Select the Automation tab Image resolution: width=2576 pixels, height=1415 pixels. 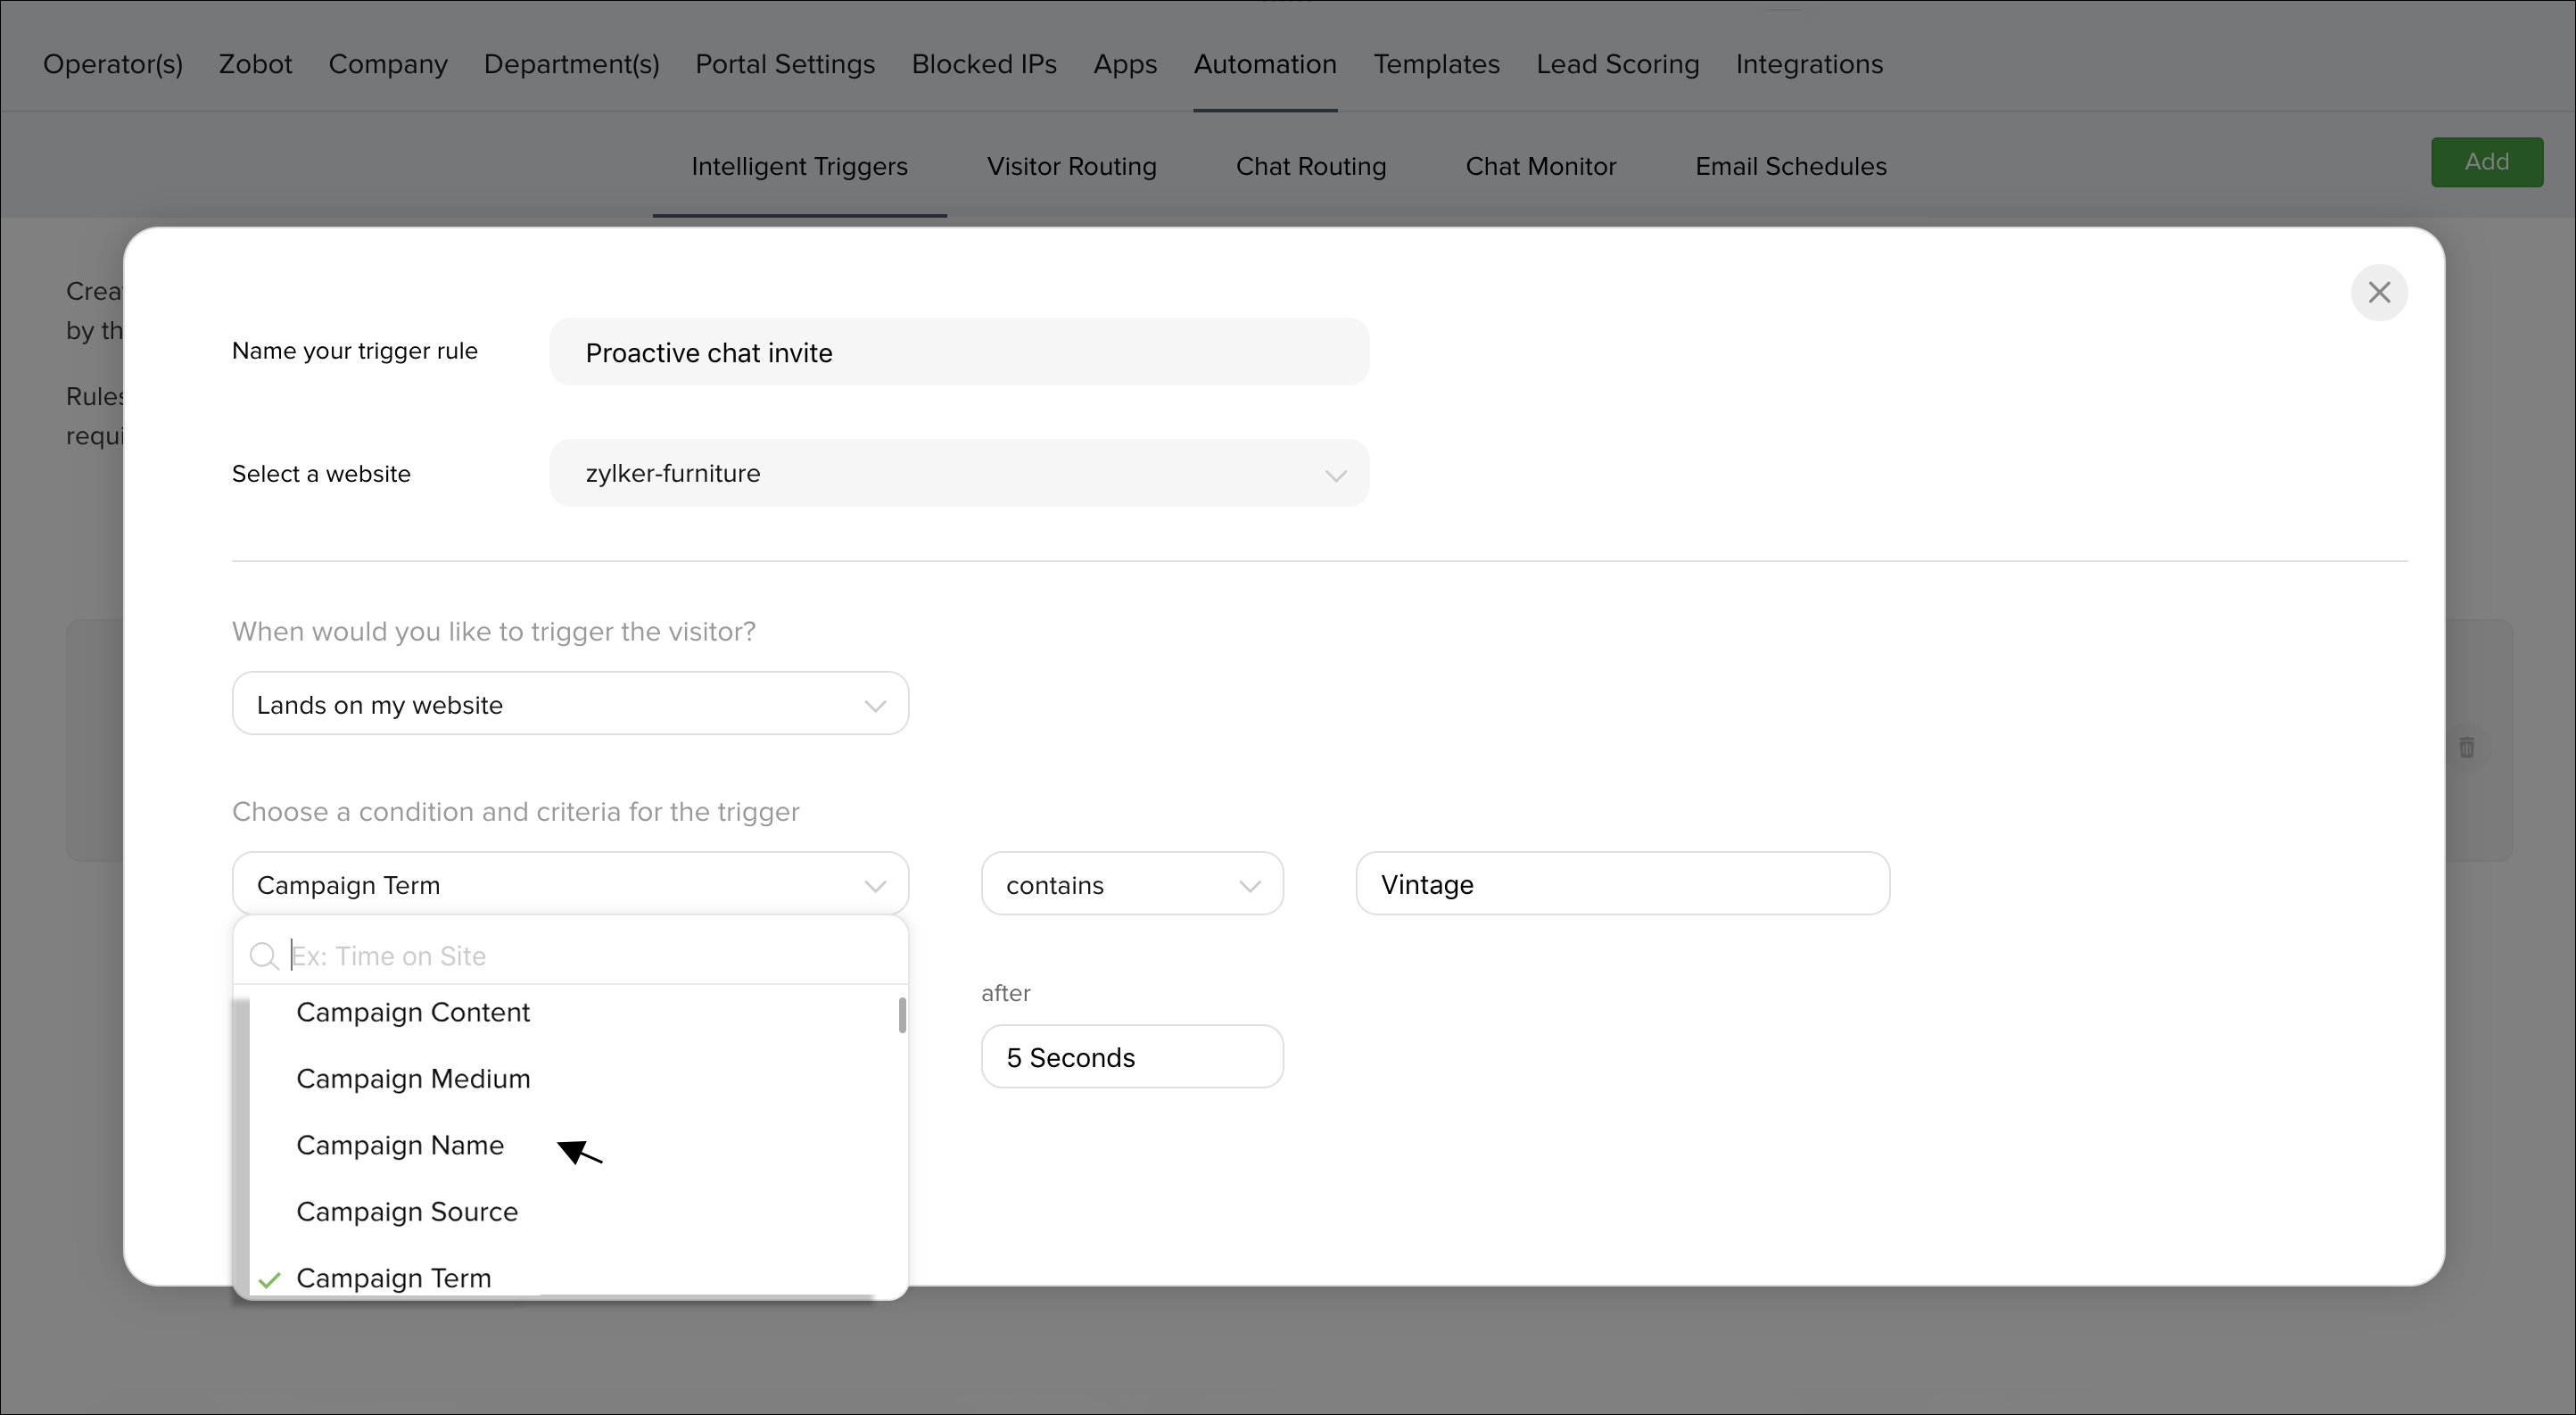pos(1265,64)
